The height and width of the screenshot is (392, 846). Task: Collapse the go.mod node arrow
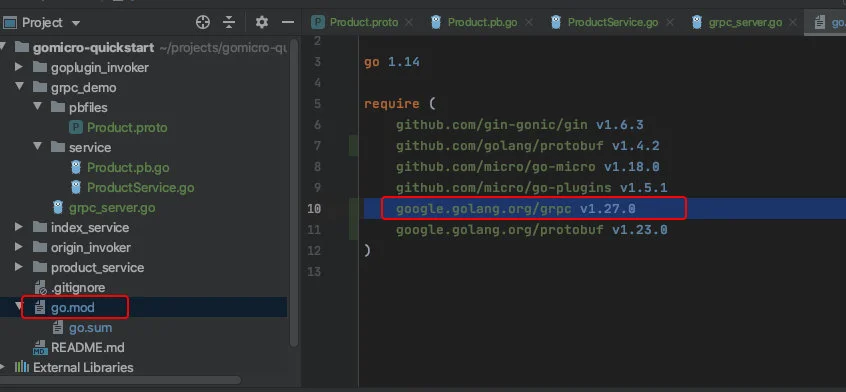[20, 307]
